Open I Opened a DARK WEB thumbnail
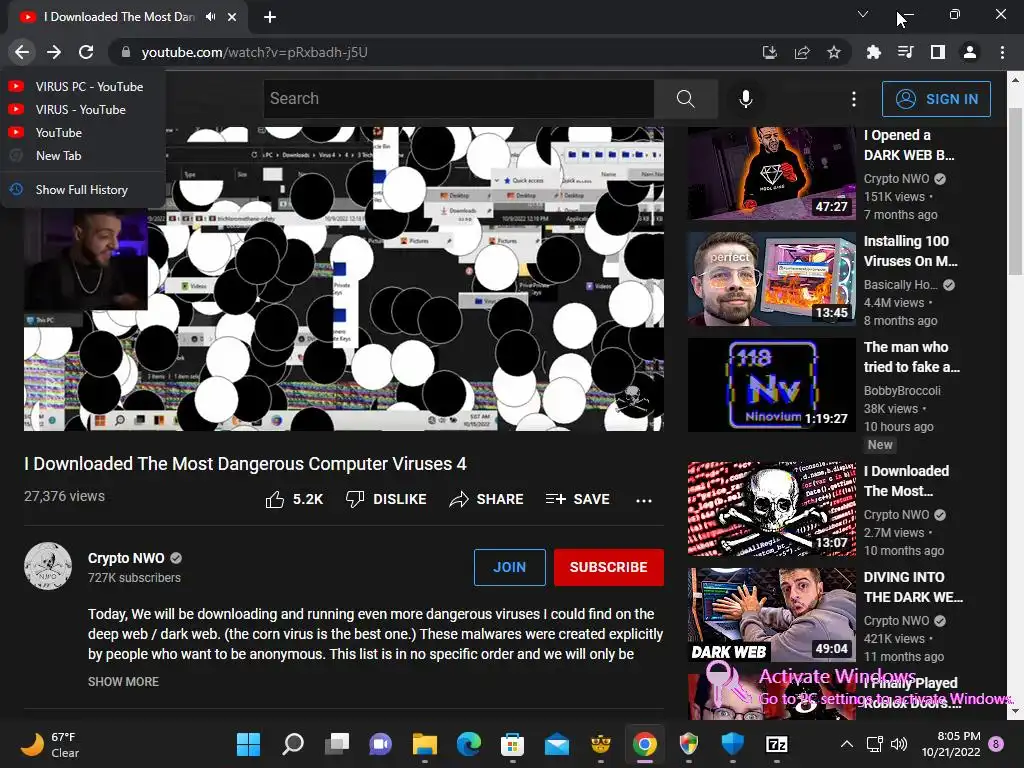Viewport: 1024px width, 768px height. tap(771, 173)
